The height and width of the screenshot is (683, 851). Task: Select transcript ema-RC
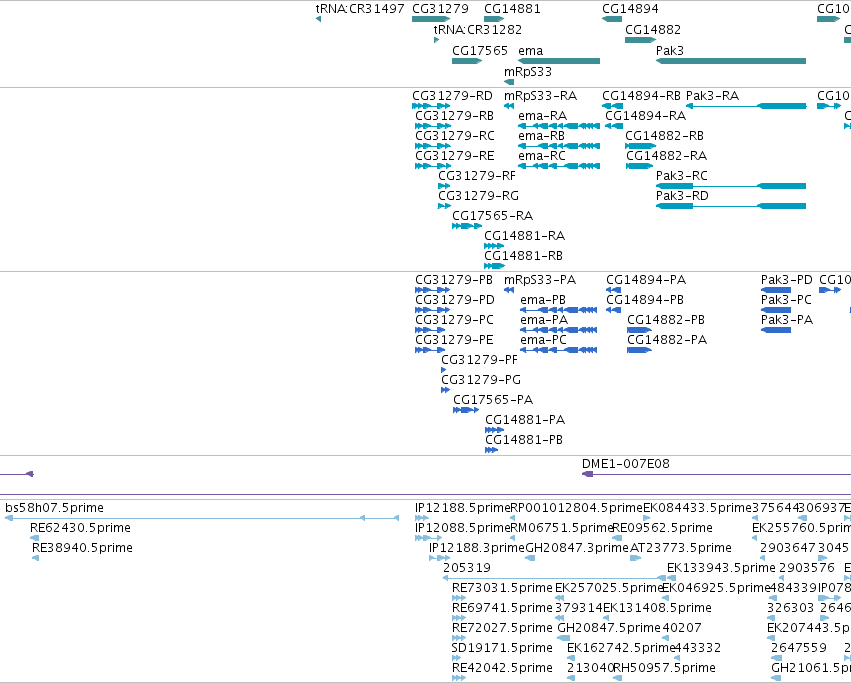click(542, 156)
